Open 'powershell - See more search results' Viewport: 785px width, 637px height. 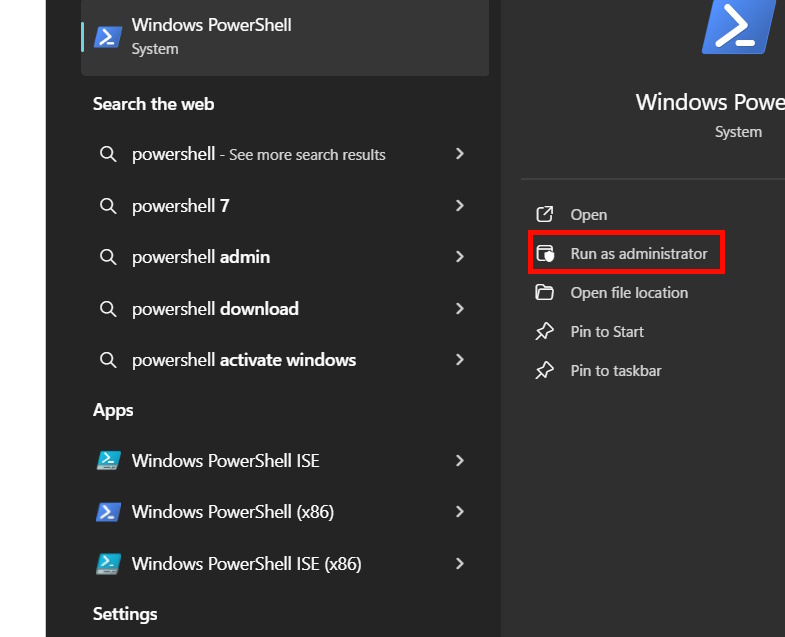285,154
